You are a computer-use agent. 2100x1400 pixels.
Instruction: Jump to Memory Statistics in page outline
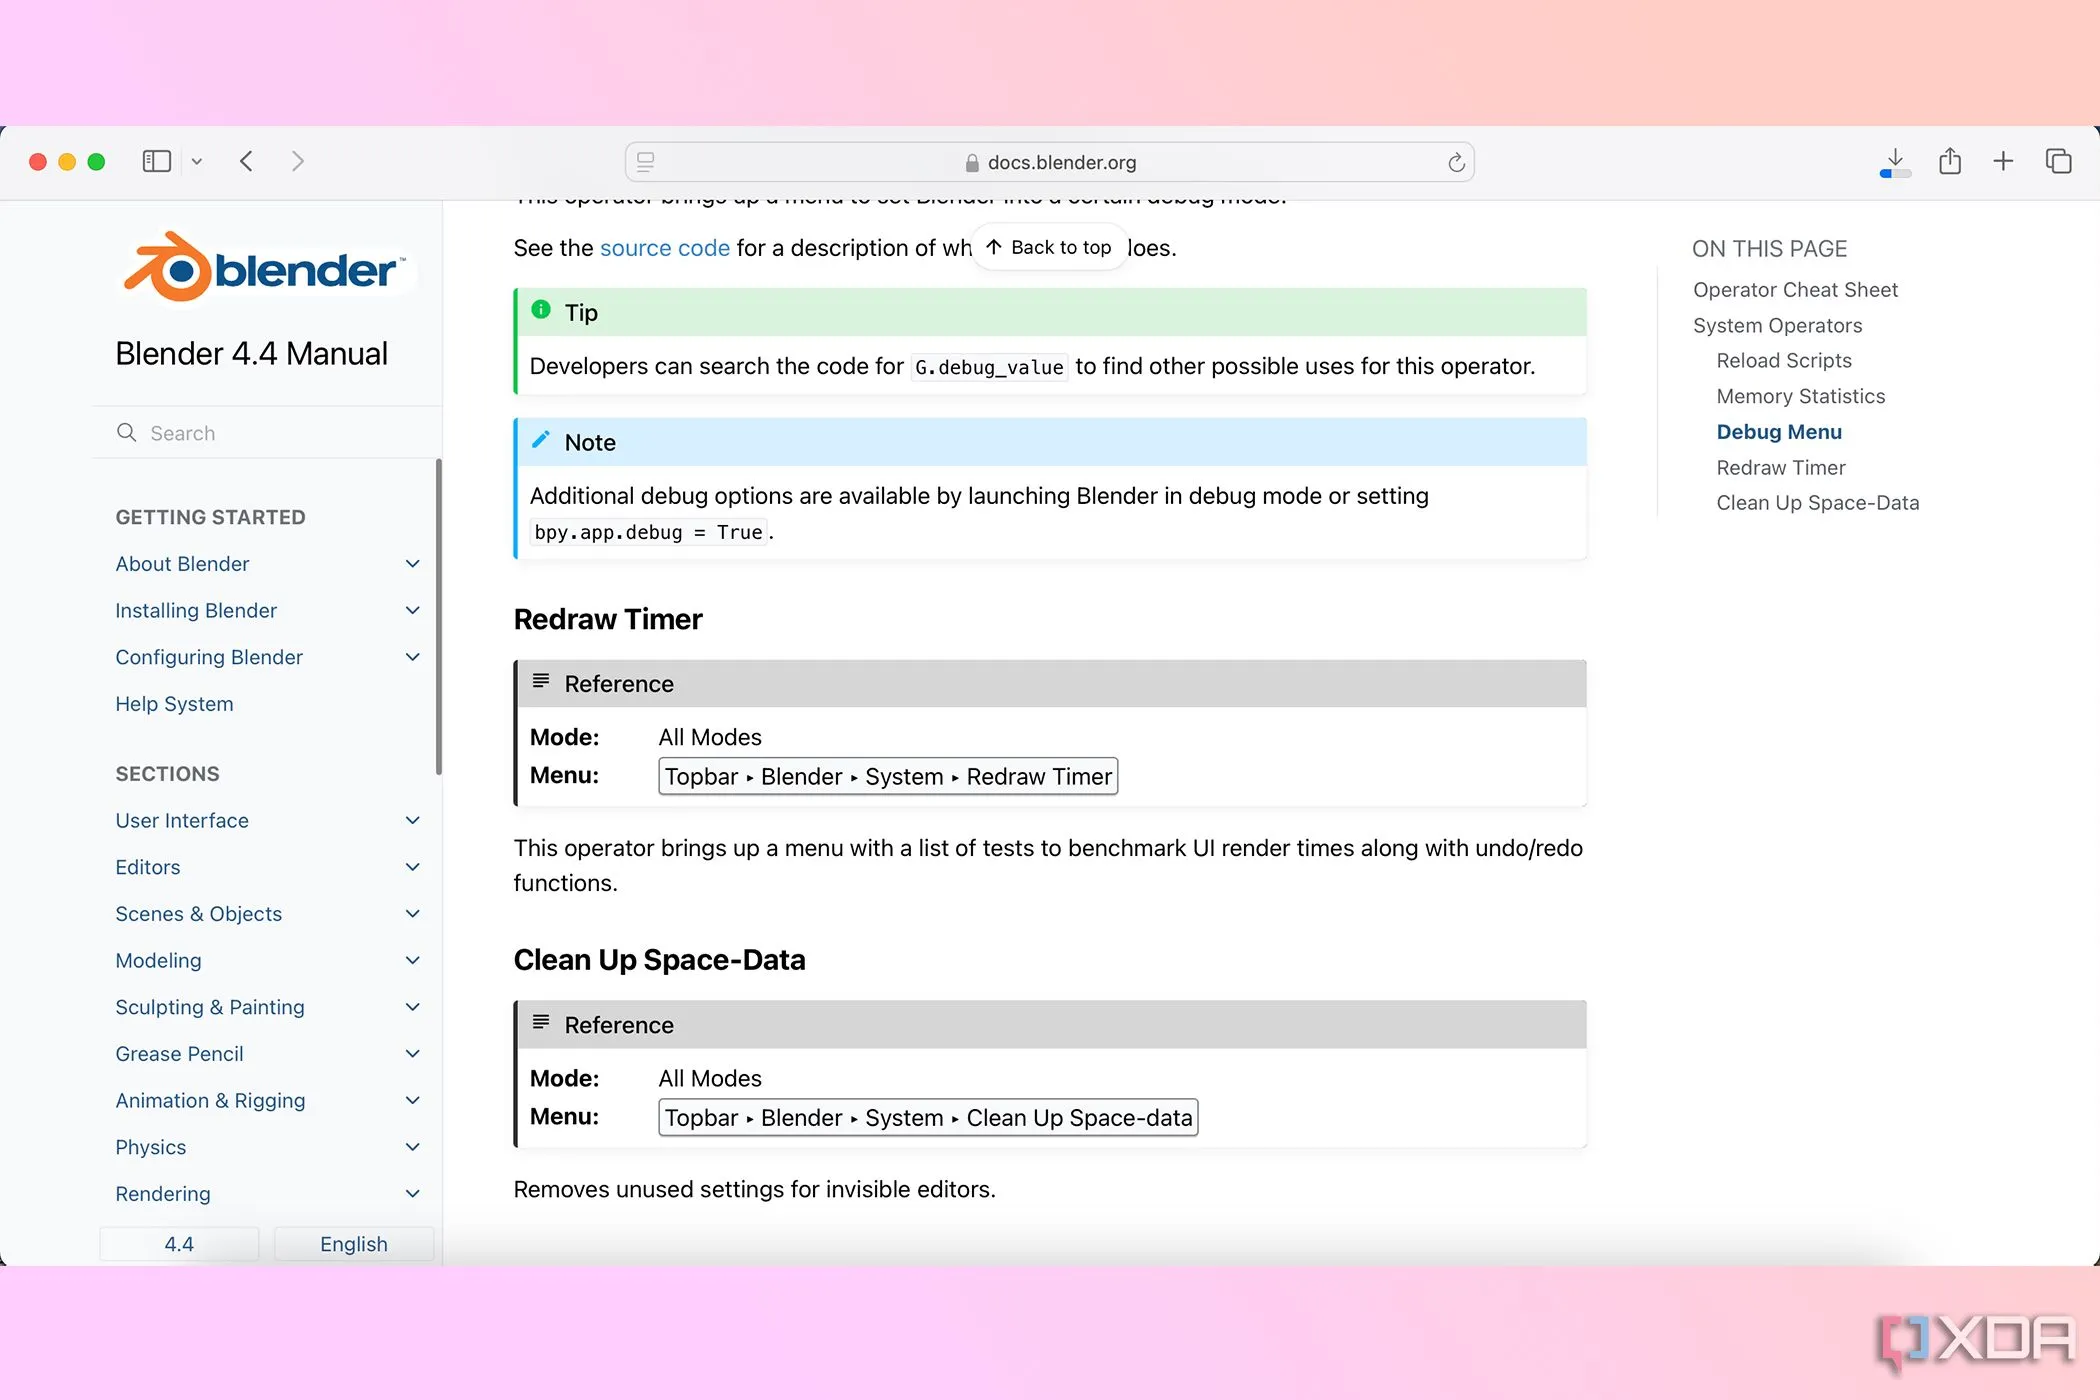(1800, 397)
